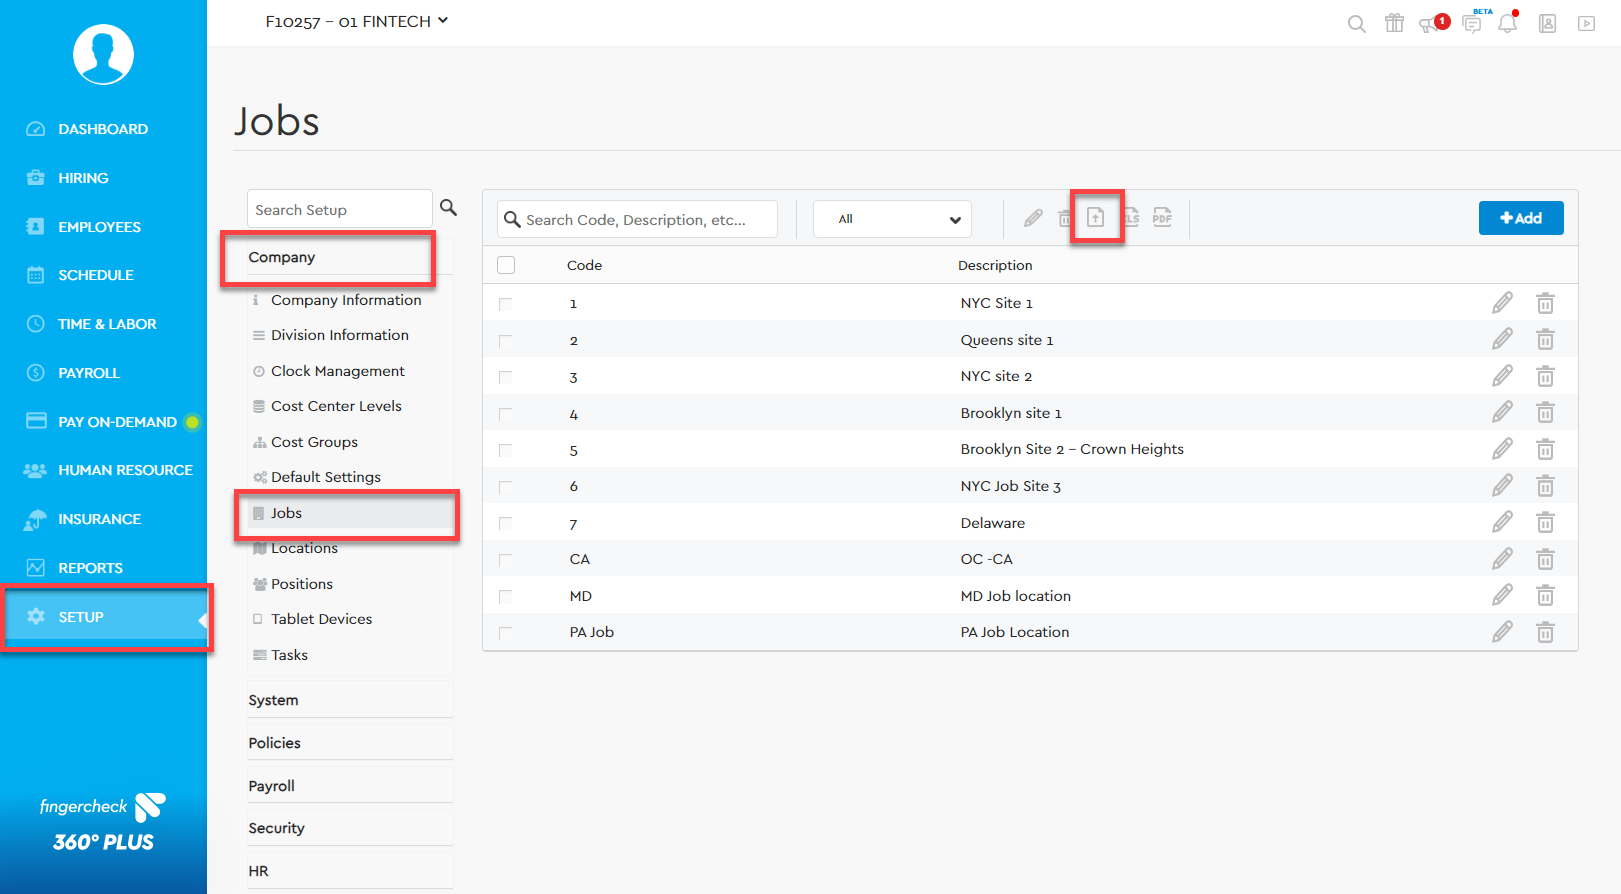Go to Dashboard in sidebar

103,129
